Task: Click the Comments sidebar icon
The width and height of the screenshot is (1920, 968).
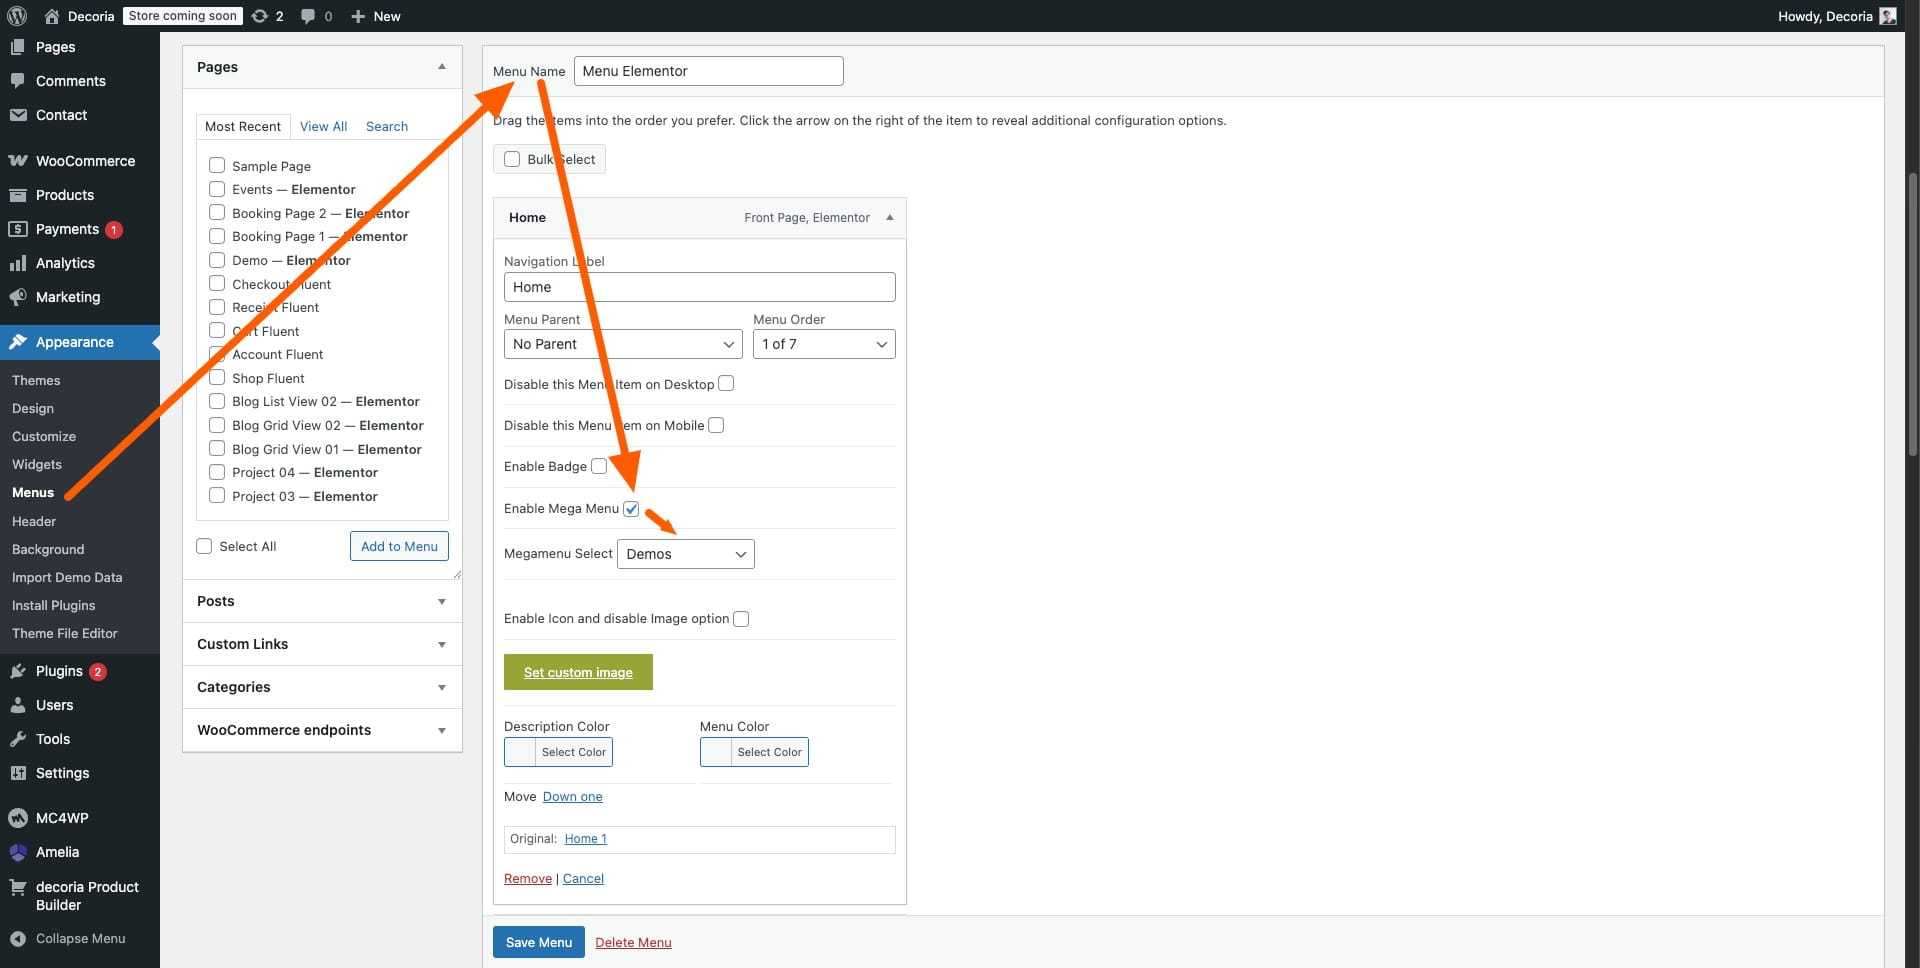Action: (x=18, y=81)
